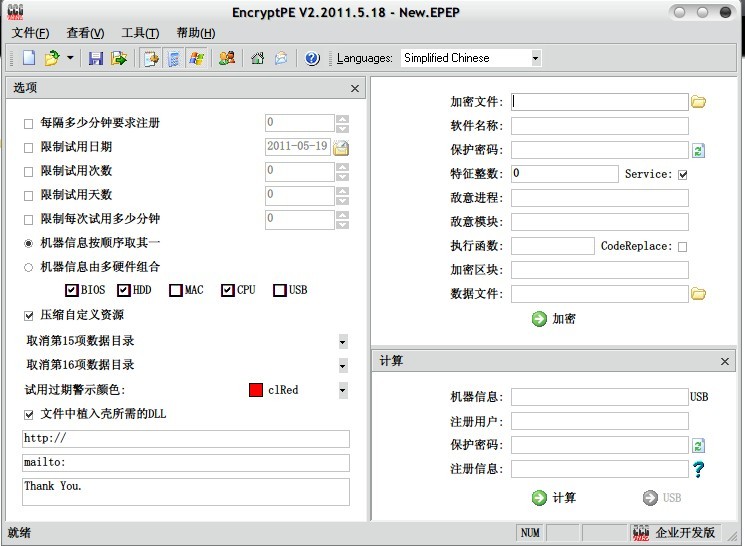745x546 pixels.
Task: Click the home page toolbar icon
Action: (258, 58)
